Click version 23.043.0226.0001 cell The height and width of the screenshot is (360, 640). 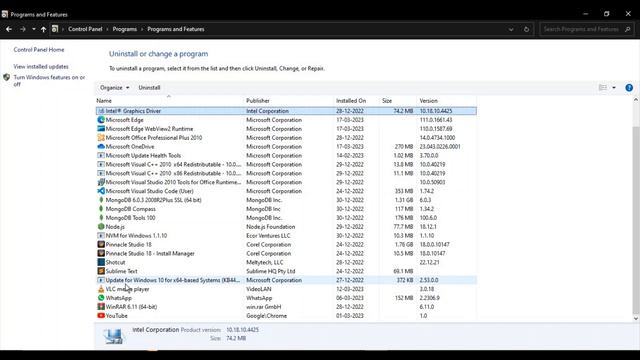440,147
